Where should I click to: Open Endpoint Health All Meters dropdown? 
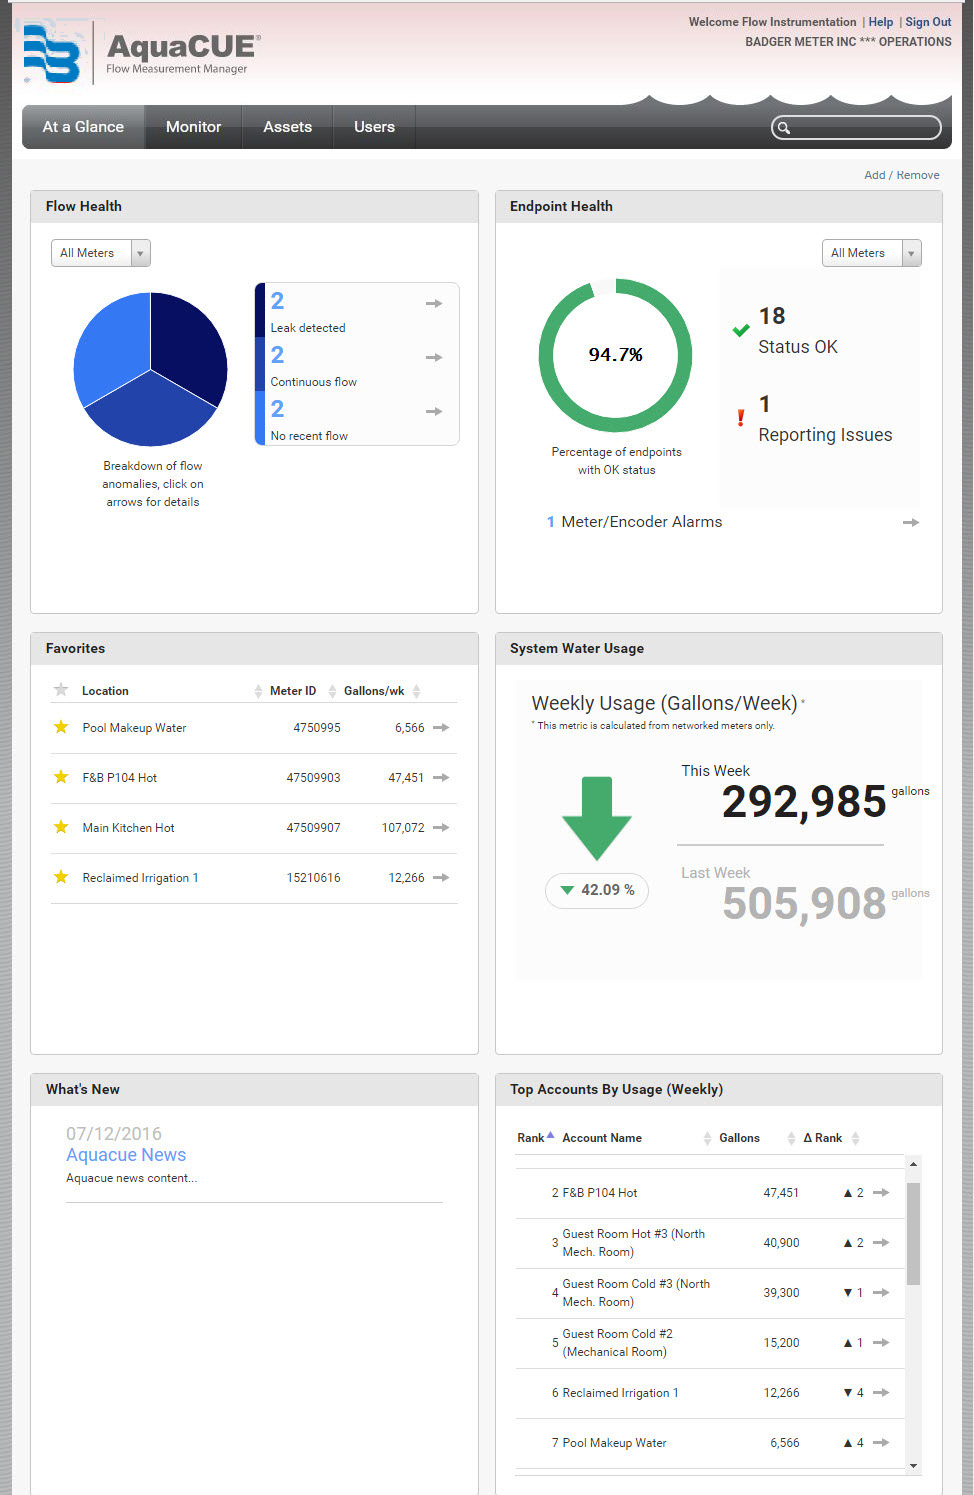871,253
